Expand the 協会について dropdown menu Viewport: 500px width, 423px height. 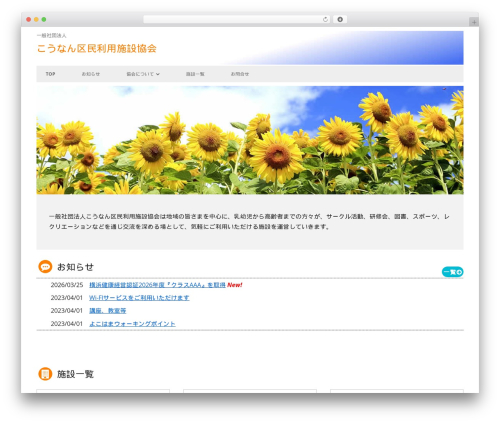(x=143, y=74)
